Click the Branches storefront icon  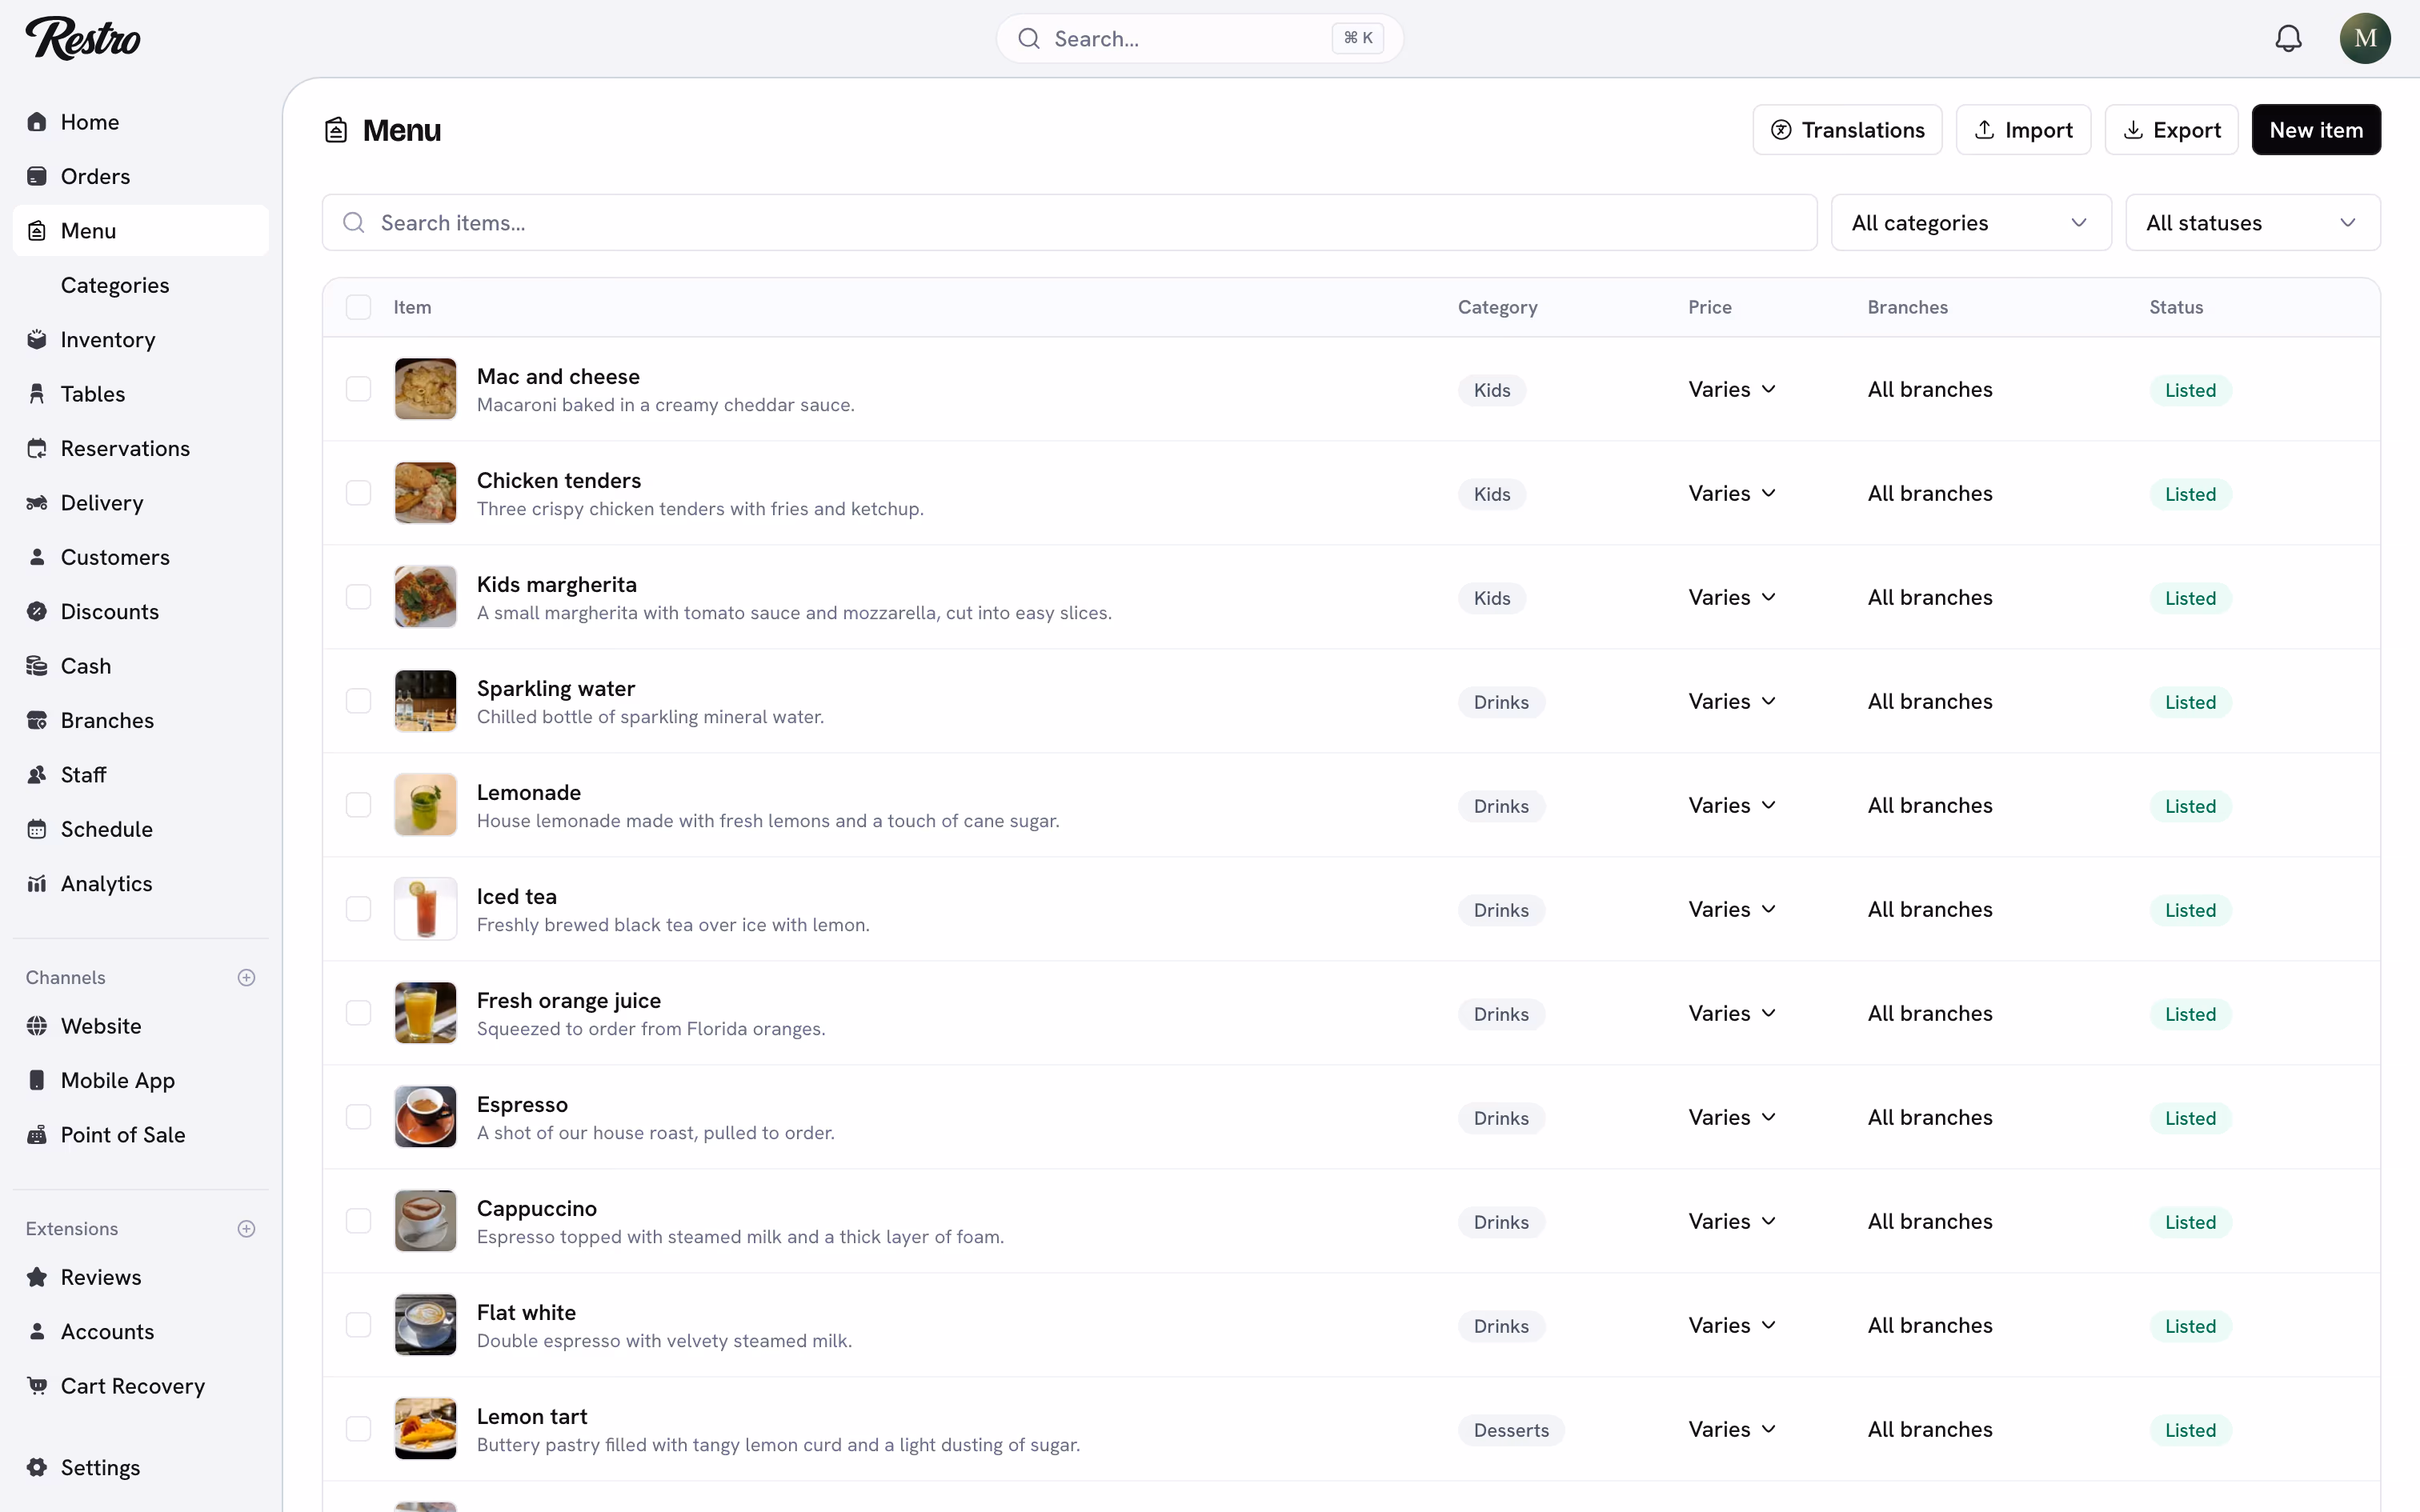point(37,720)
